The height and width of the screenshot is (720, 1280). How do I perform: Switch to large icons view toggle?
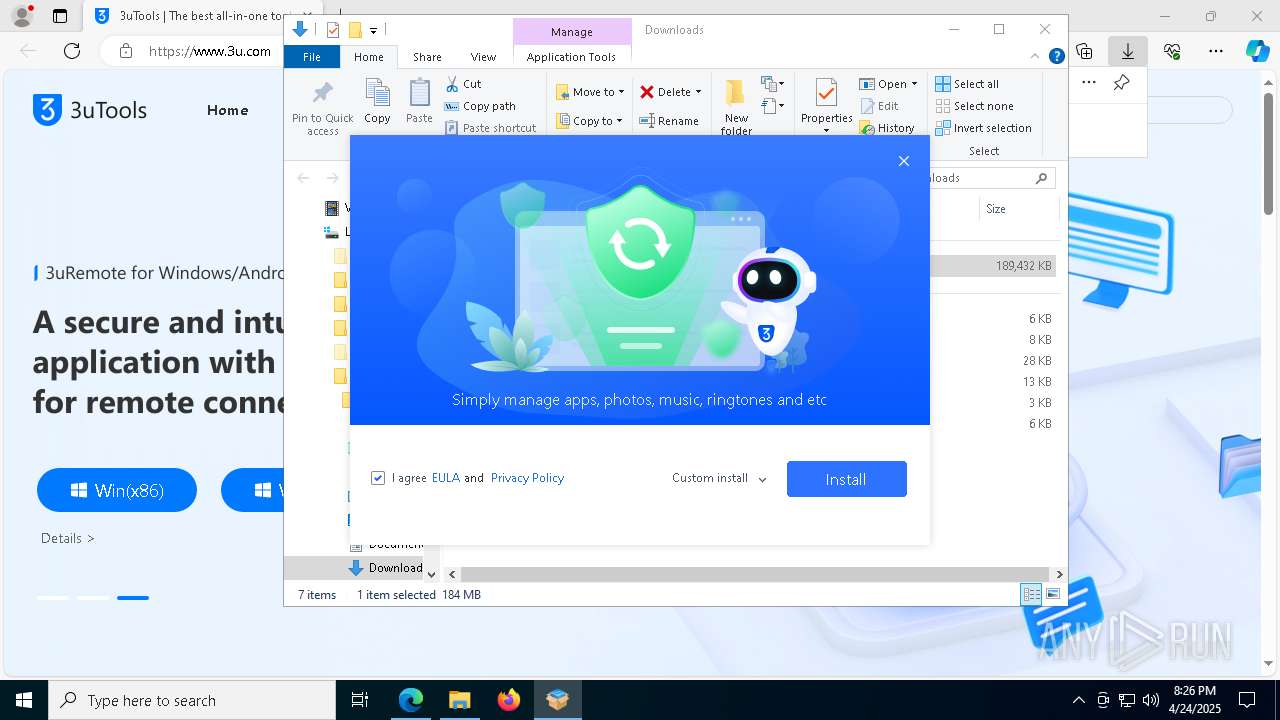[x=1053, y=595]
